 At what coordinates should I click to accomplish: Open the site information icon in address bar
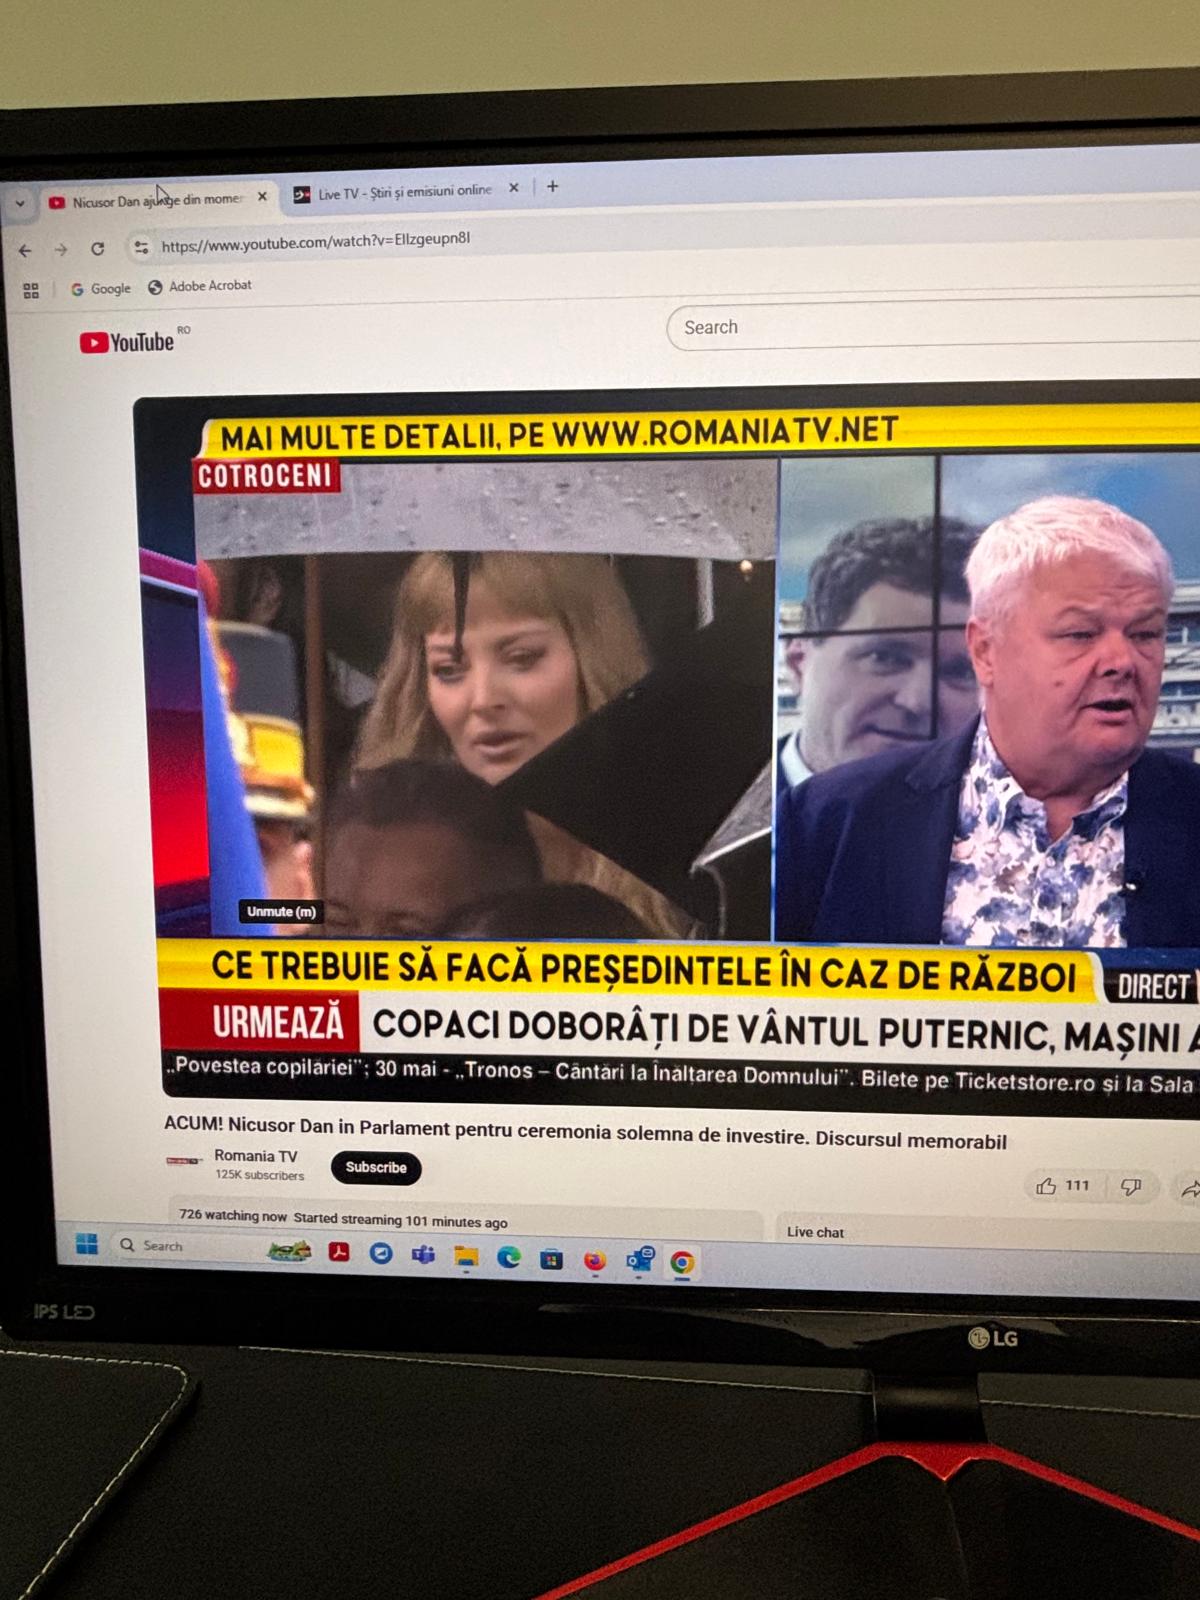141,246
